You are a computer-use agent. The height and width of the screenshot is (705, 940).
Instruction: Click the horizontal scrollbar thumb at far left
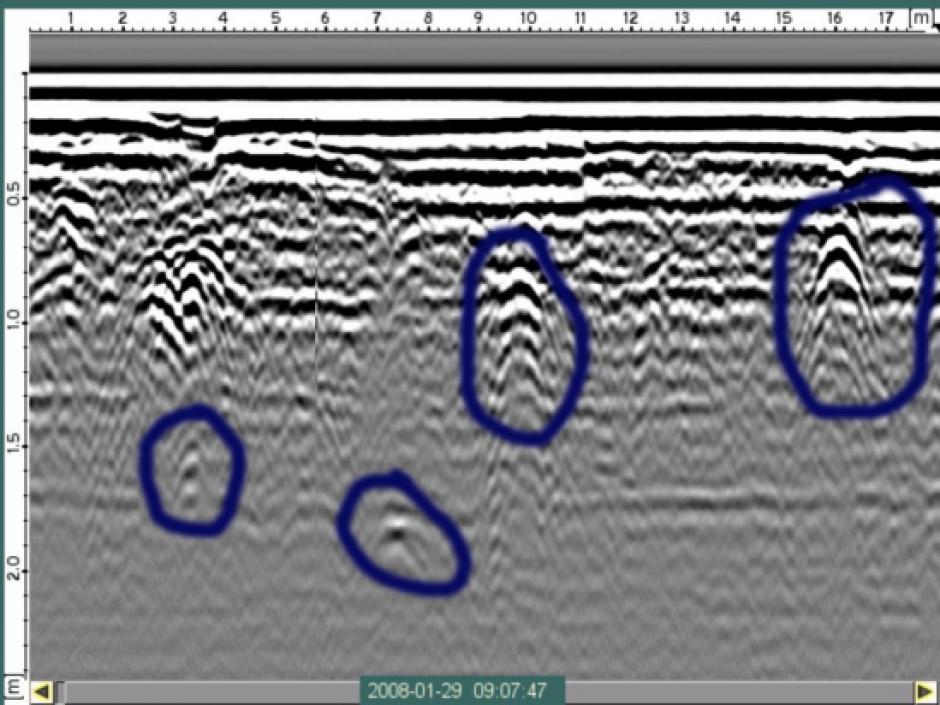(62, 691)
